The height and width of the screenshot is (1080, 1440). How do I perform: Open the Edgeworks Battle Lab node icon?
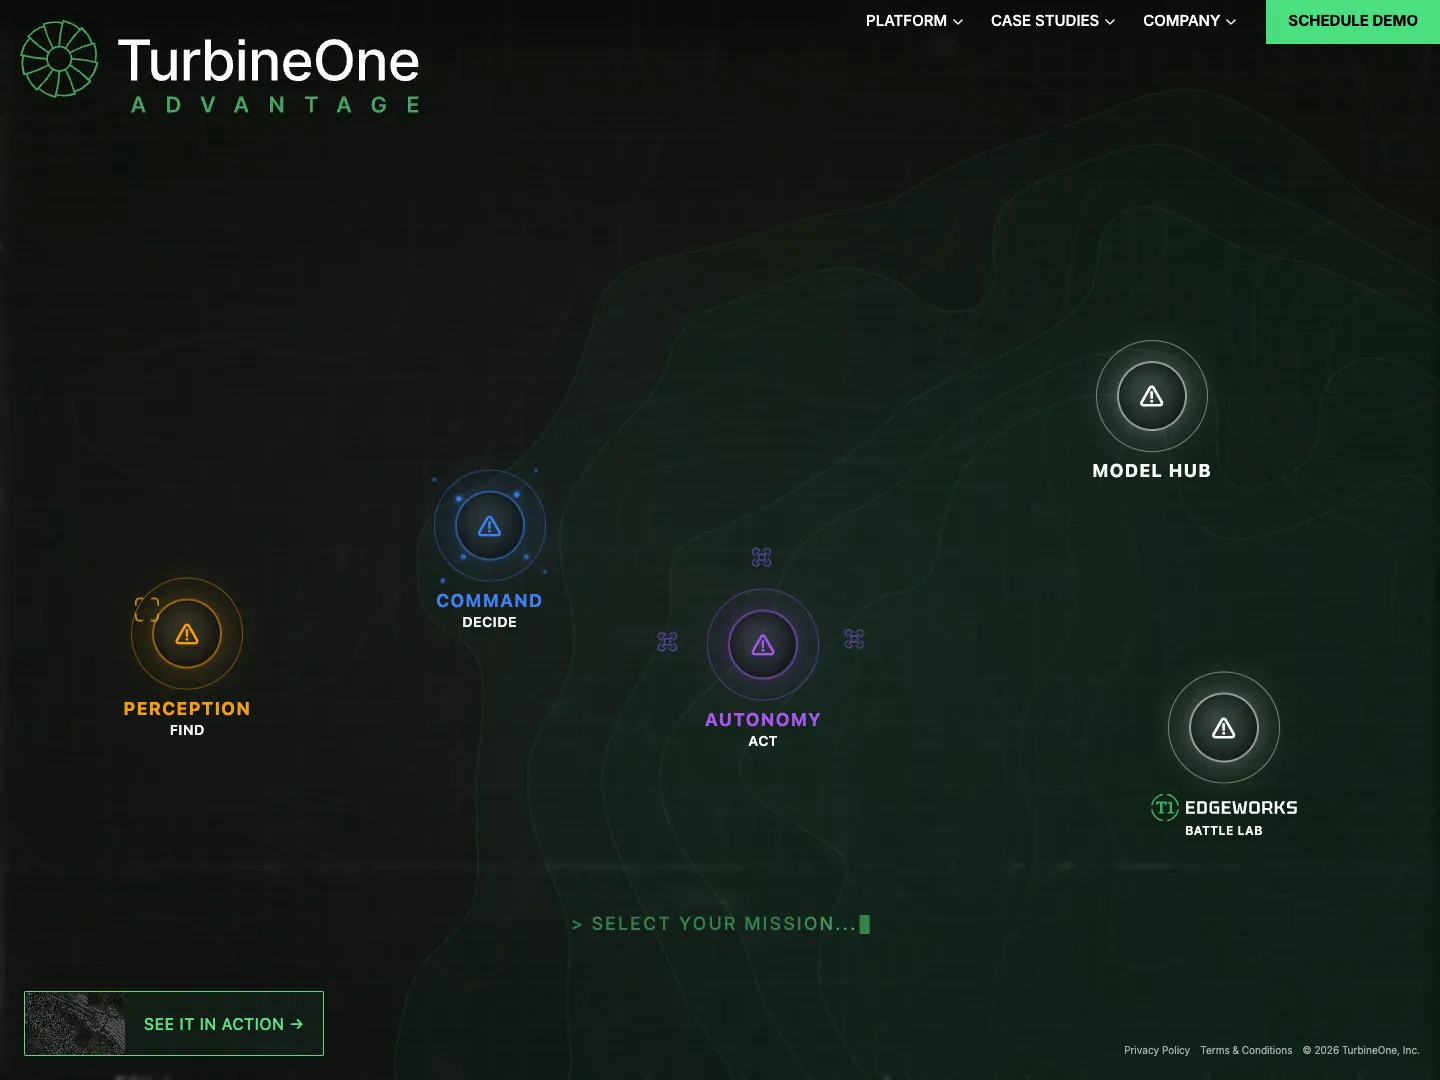1224,728
